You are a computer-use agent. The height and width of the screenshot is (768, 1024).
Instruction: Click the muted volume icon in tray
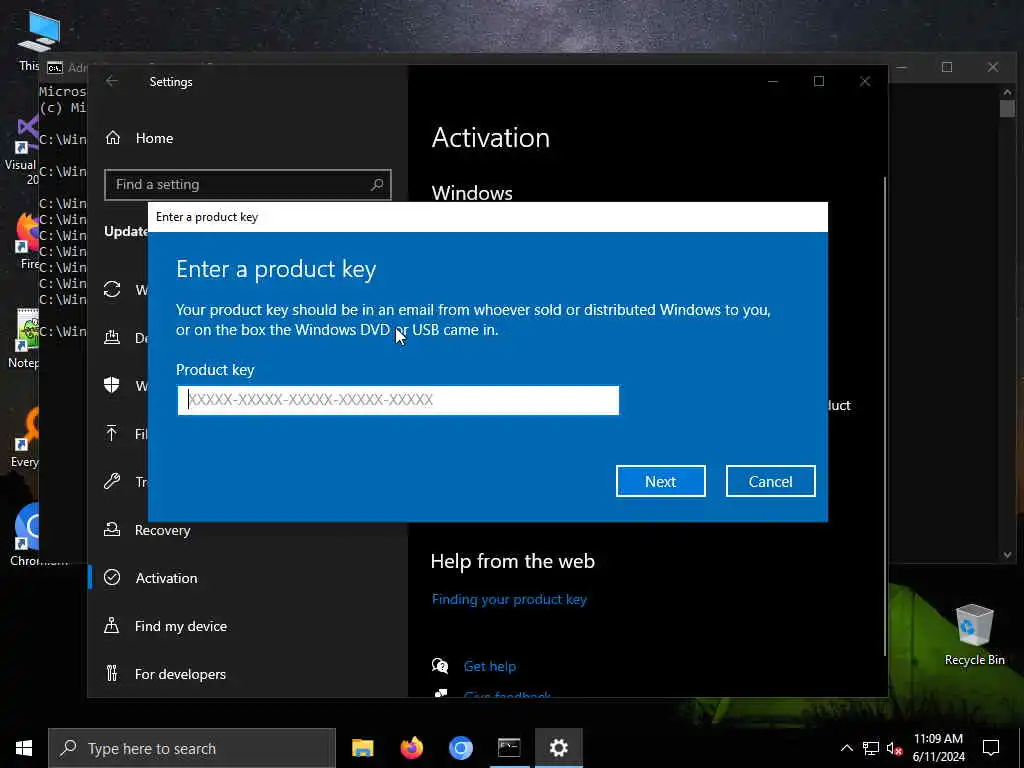coord(895,748)
